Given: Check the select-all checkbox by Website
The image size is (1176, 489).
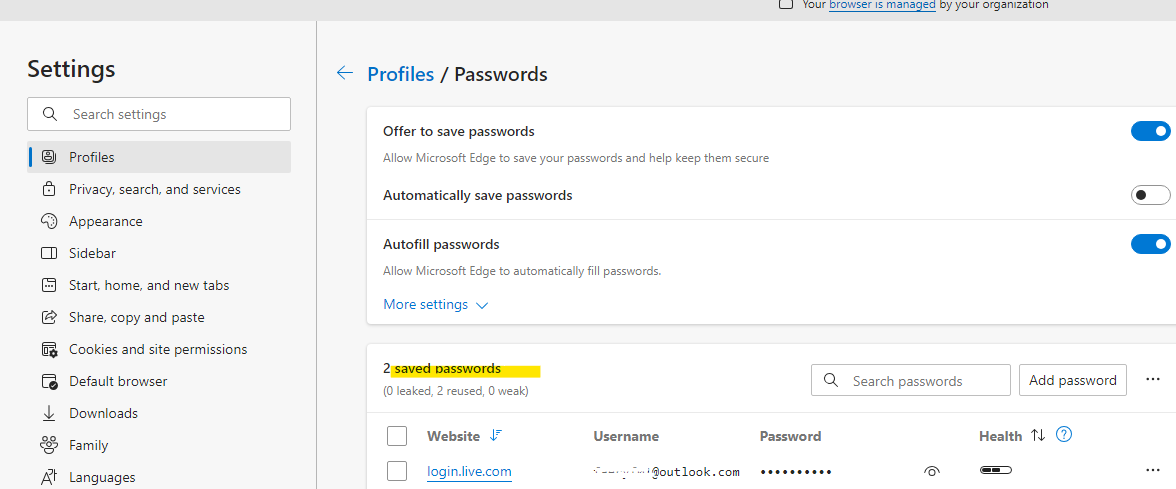Looking at the screenshot, I should [x=397, y=436].
